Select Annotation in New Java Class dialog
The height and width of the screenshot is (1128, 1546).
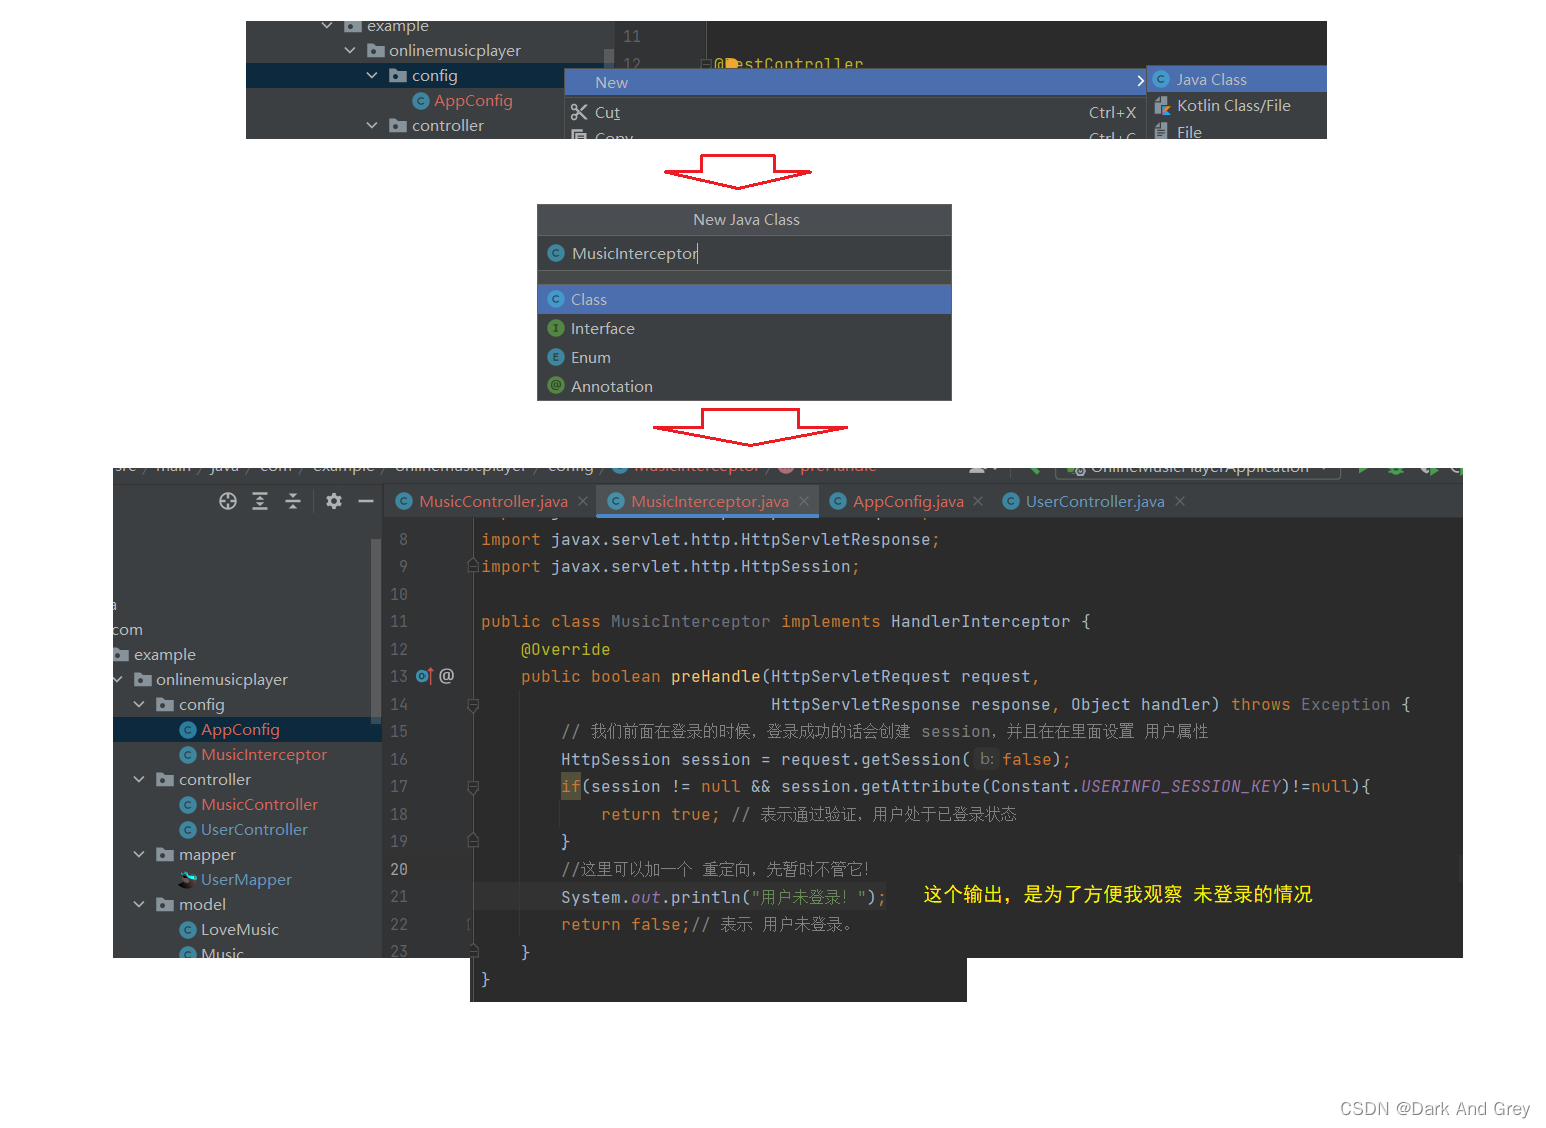[x=744, y=386]
